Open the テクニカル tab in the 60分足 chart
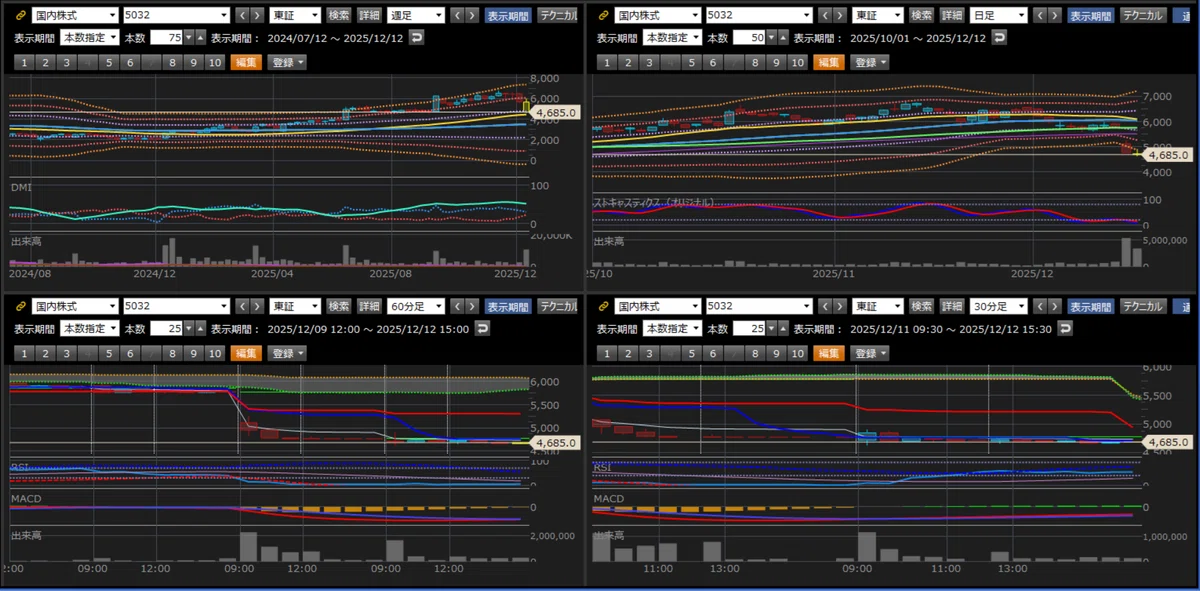 pyautogui.click(x=558, y=307)
